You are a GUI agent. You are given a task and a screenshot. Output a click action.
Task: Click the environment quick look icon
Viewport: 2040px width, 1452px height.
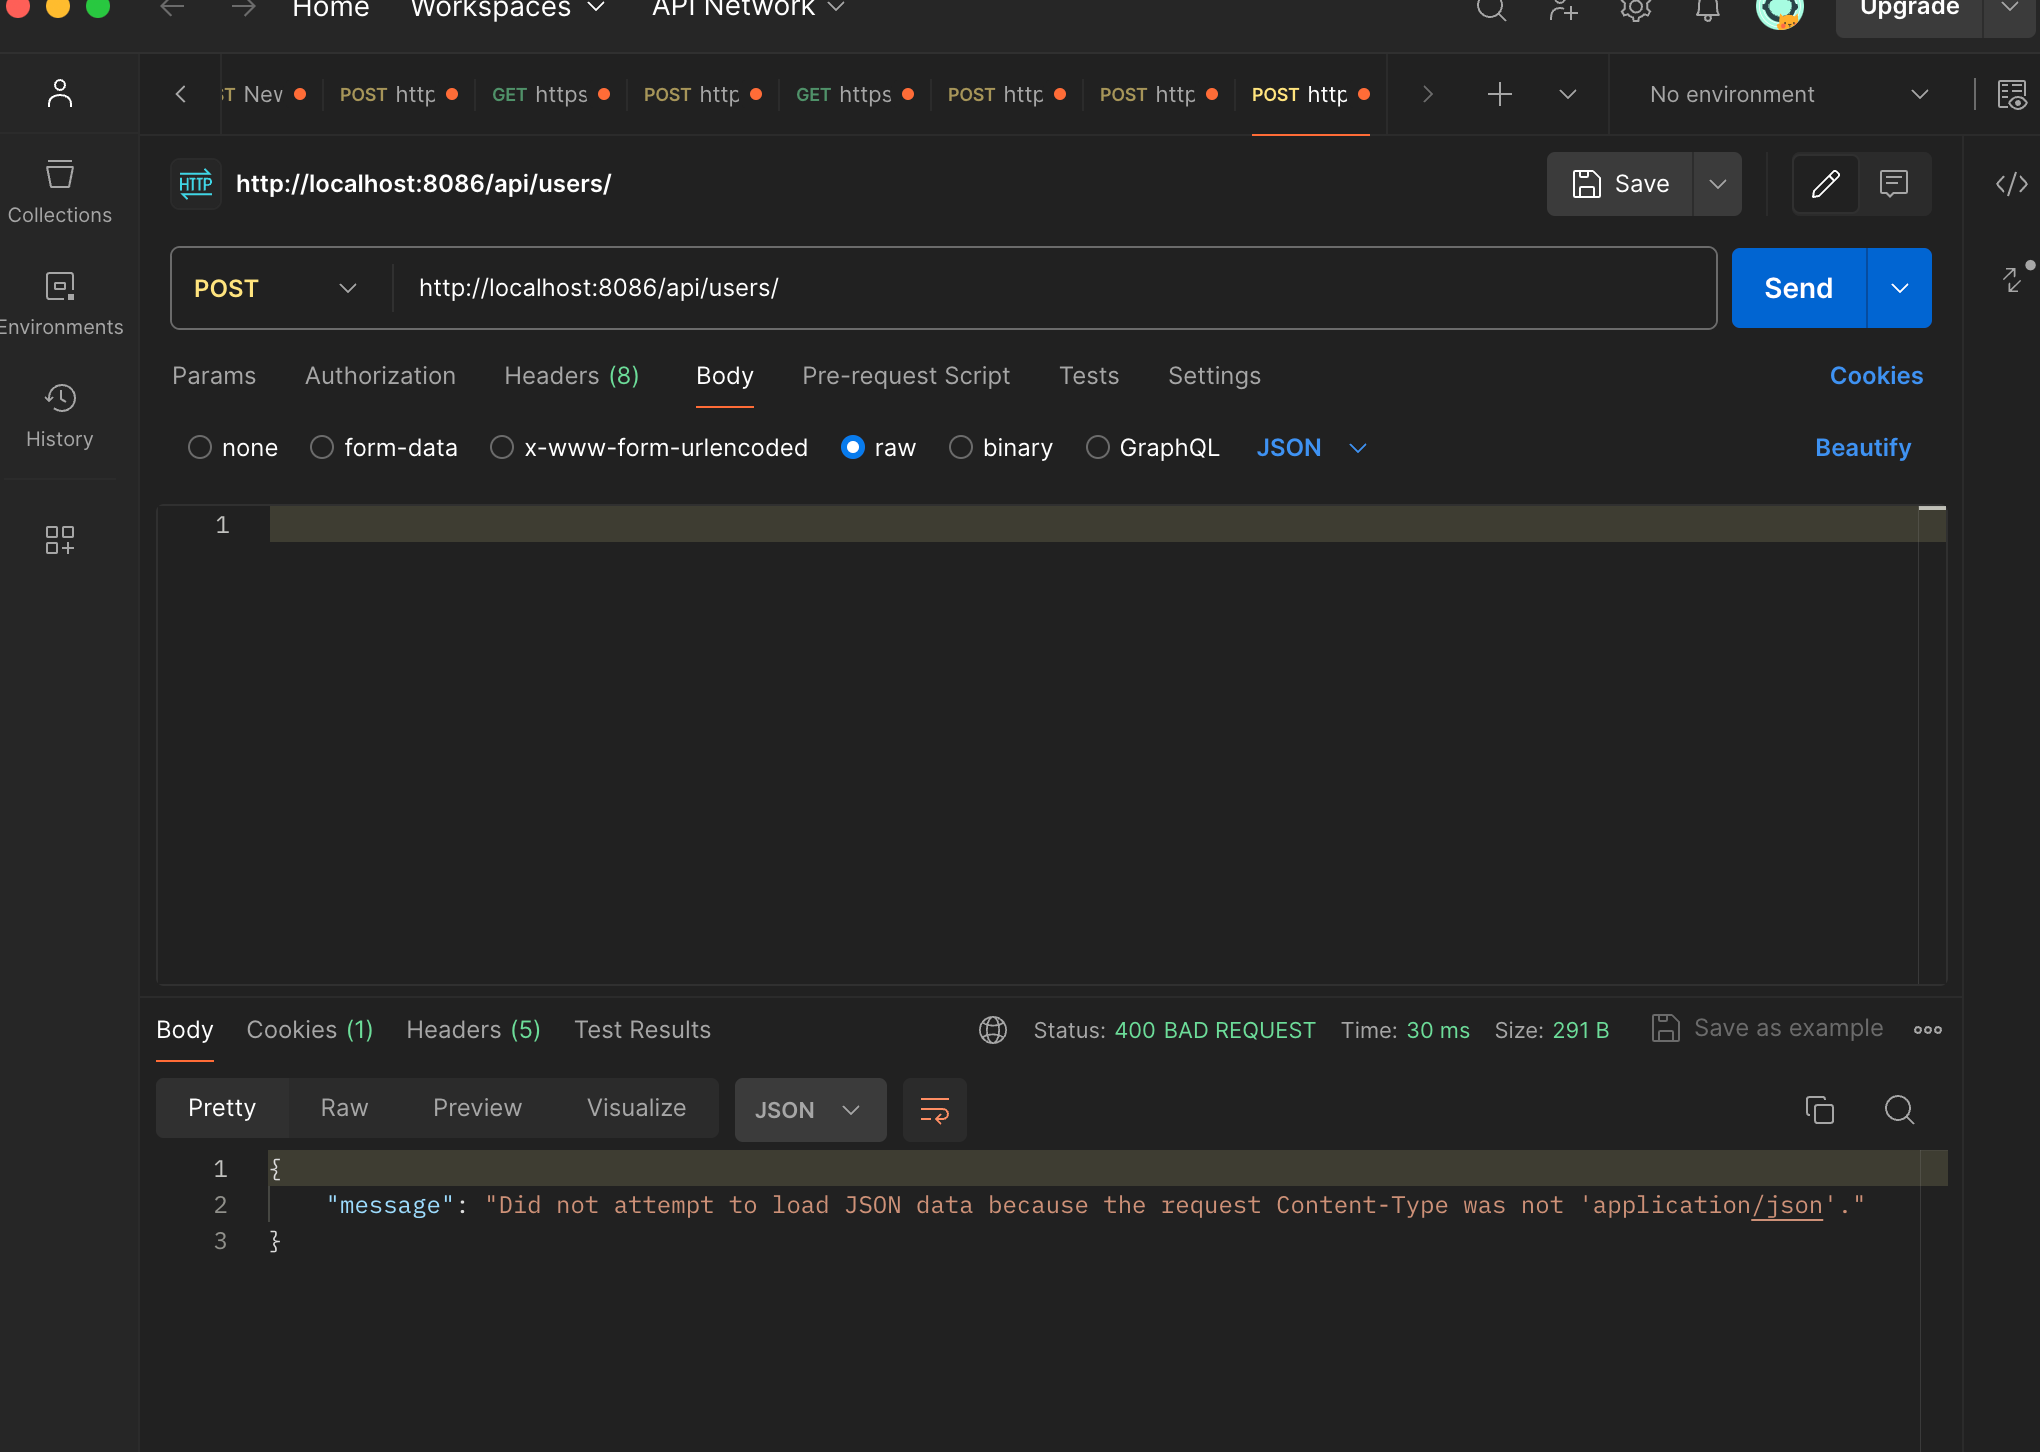2011,94
